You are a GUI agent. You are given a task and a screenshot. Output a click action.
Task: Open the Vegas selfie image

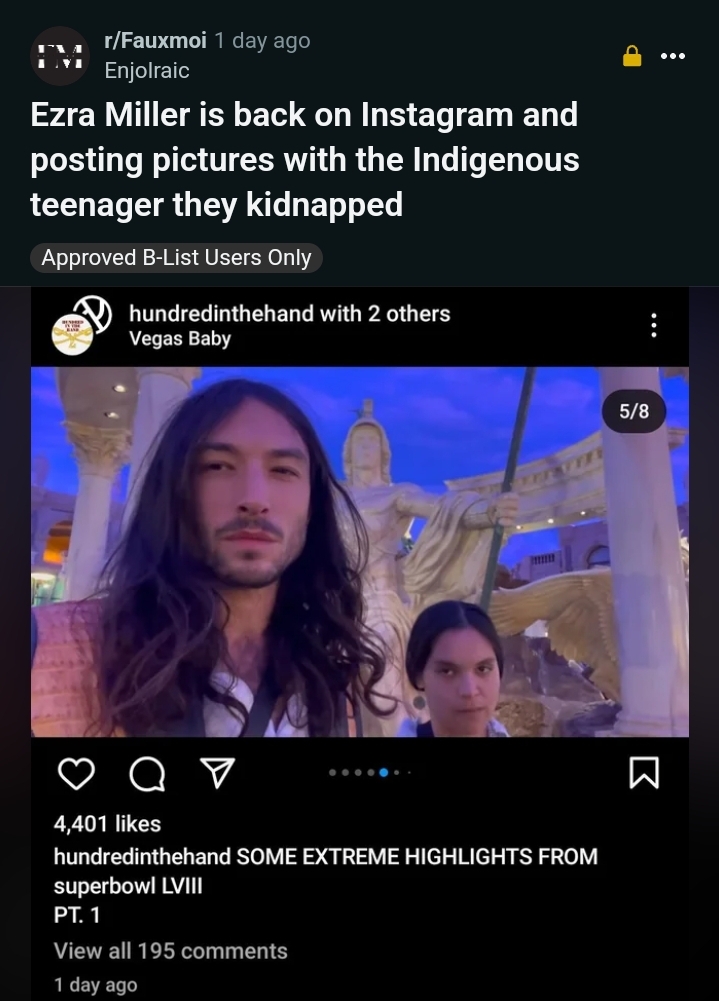(x=360, y=552)
